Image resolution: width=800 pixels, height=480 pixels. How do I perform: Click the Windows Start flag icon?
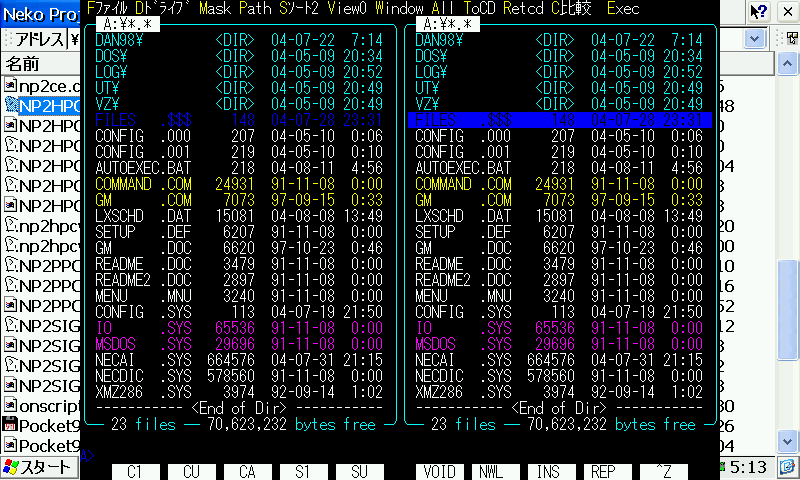click(x=12, y=467)
